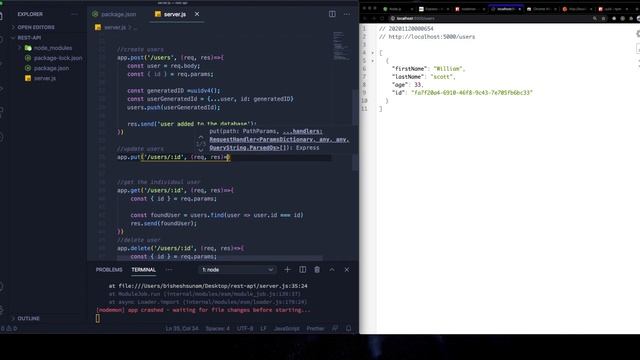Viewport: 640px width, 360px height.
Task: Open editor more actions ellipsis menu
Action: point(347,14)
